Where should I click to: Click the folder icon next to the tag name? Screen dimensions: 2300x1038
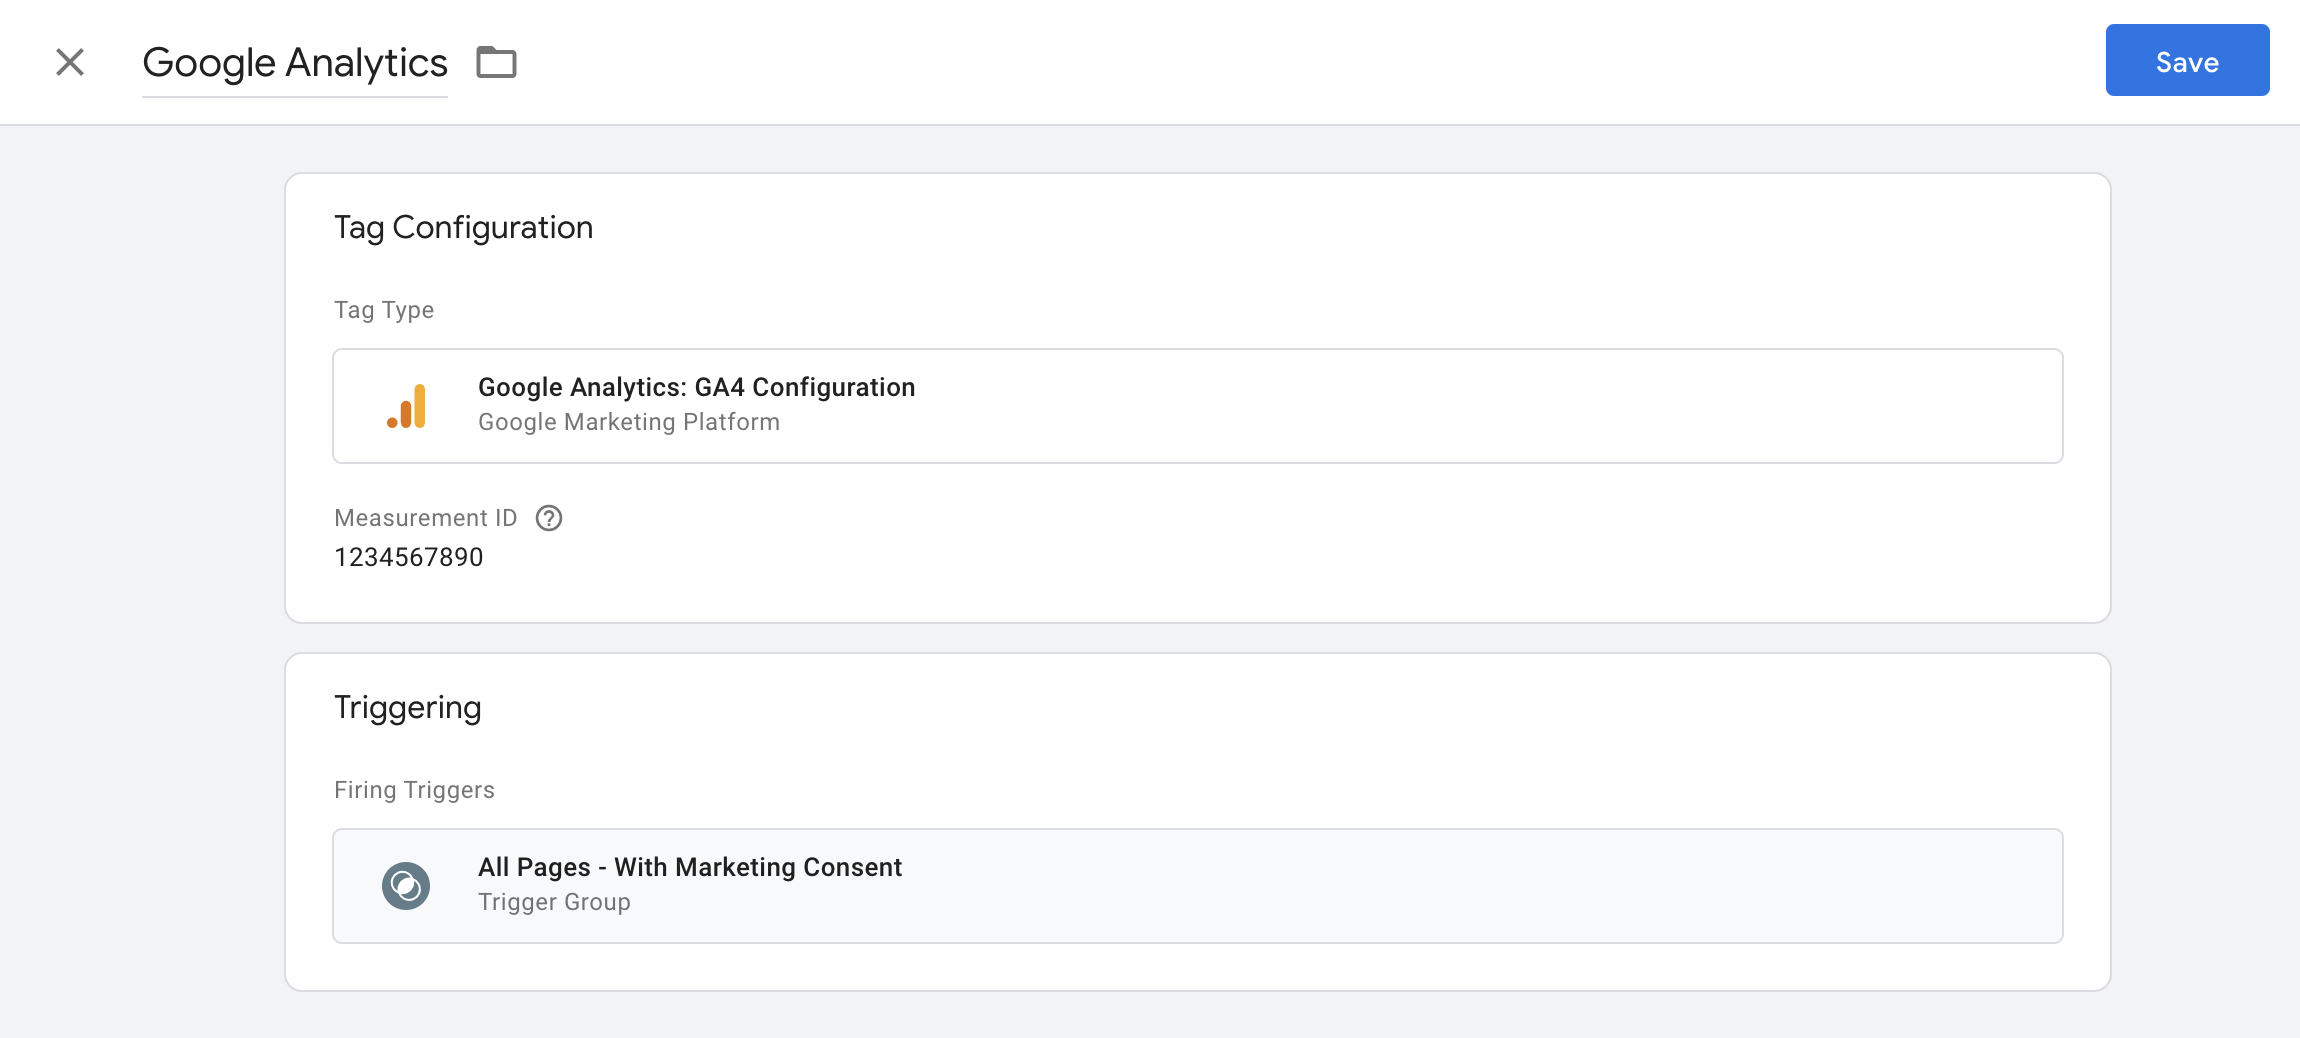[x=496, y=61]
